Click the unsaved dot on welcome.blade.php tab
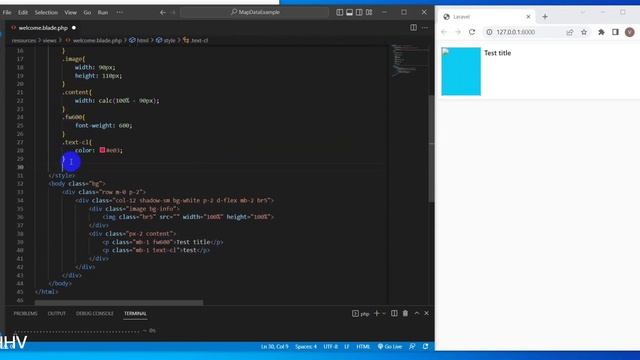Viewport: 640px width, 360px height. pyautogui.click(x=74, y=28)
